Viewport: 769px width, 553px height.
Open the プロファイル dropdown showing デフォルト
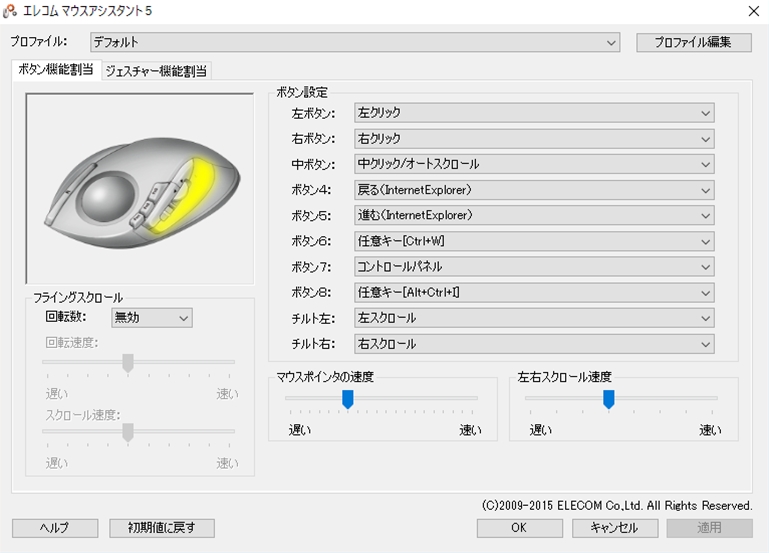pos(355,42)
